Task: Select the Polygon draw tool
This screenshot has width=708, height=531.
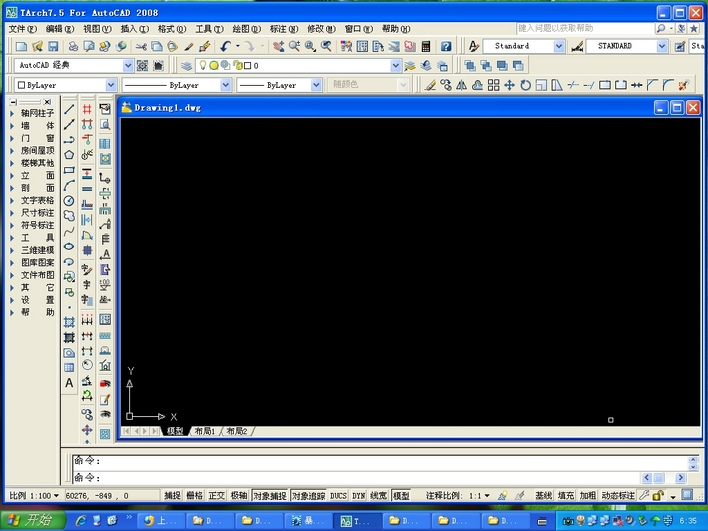Action: pos(69,154)
